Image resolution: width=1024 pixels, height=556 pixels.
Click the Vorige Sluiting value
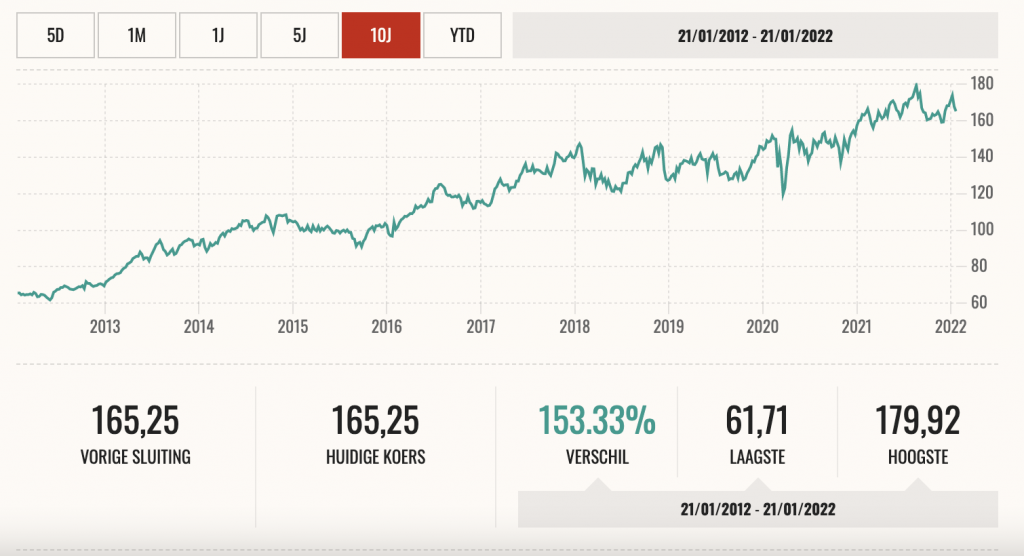(x=135, y=421)
